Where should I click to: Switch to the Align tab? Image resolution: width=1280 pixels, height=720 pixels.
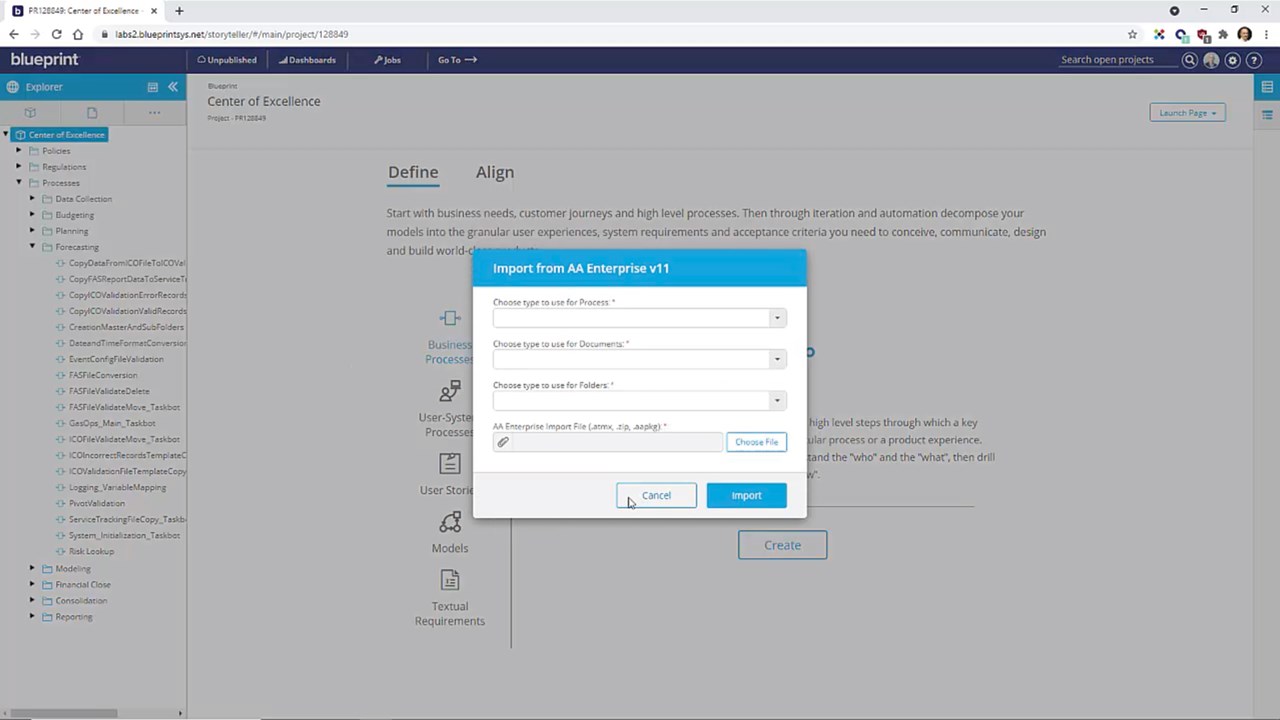tap(495, 172)
